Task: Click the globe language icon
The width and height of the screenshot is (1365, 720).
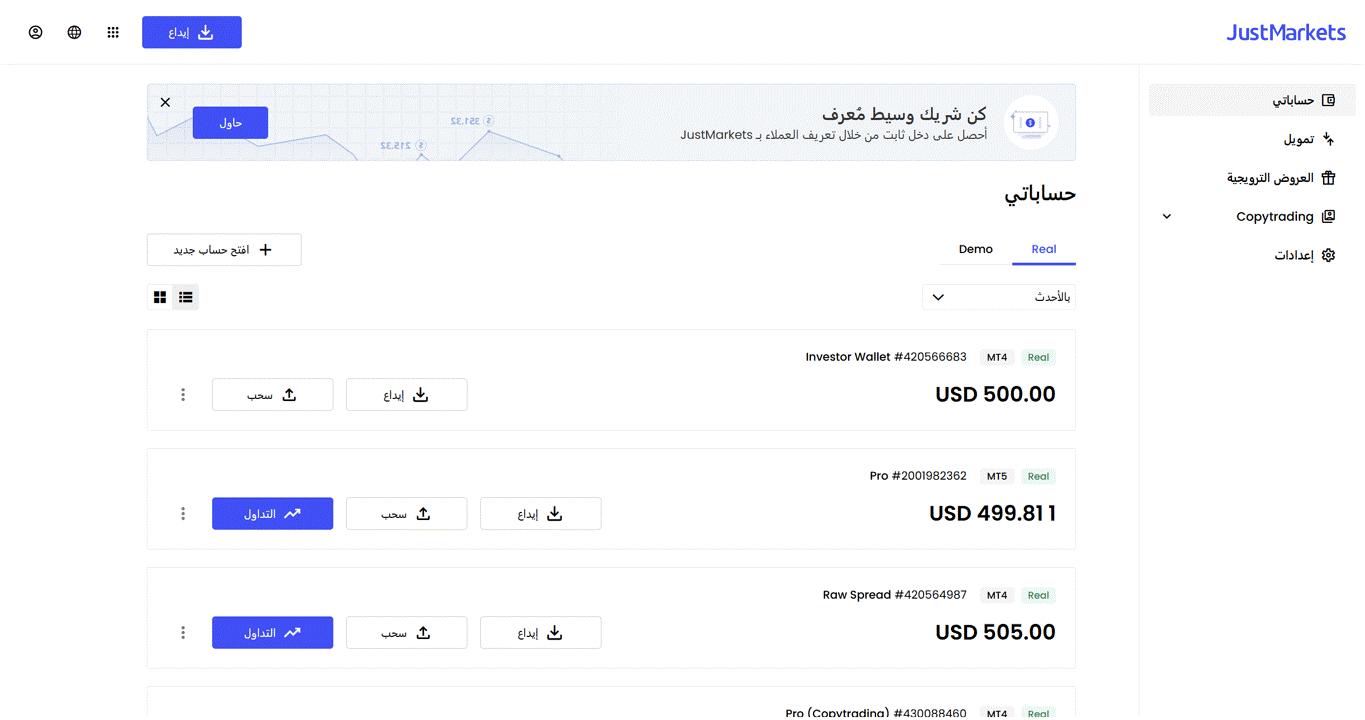Action: pos(74,32)
